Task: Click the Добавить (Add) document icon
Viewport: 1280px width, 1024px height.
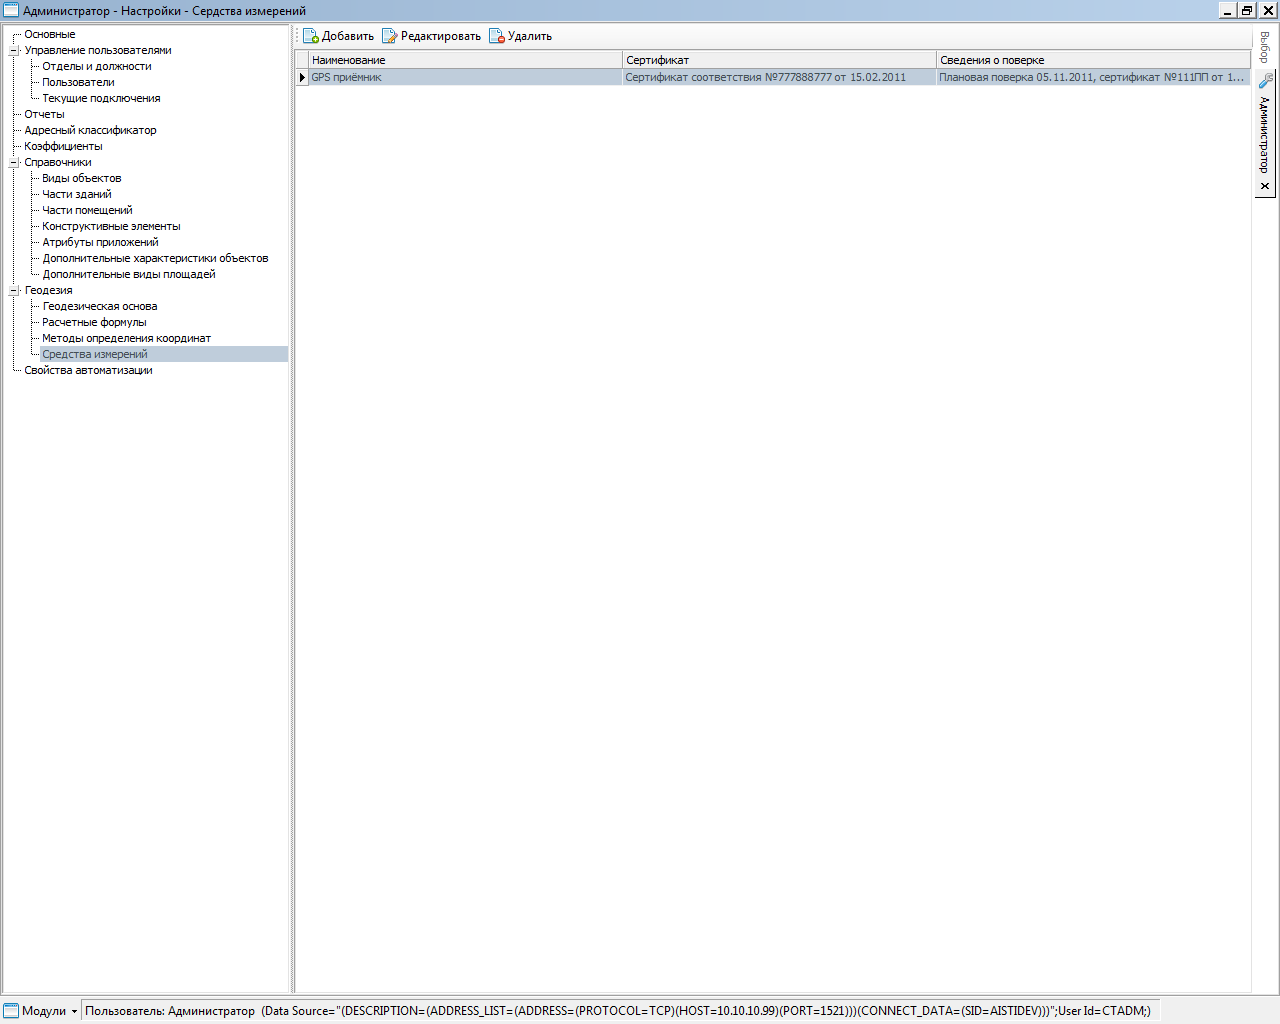Action: [310, 36]
